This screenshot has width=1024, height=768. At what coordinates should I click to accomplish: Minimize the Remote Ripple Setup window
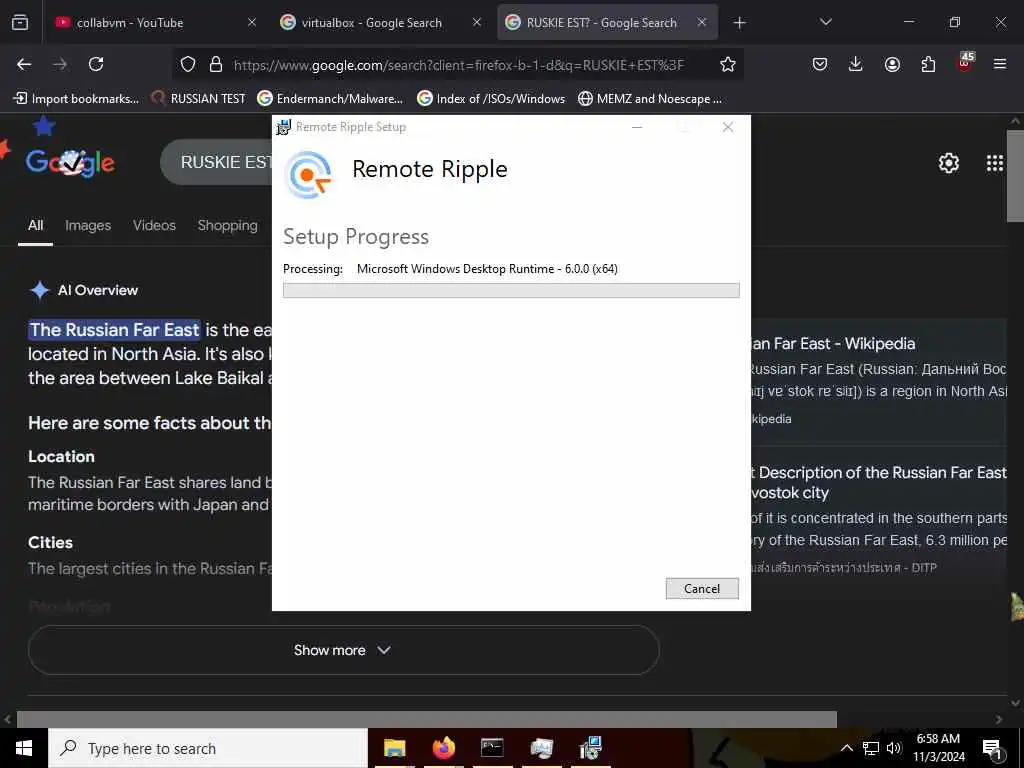[x=637, y=127]
